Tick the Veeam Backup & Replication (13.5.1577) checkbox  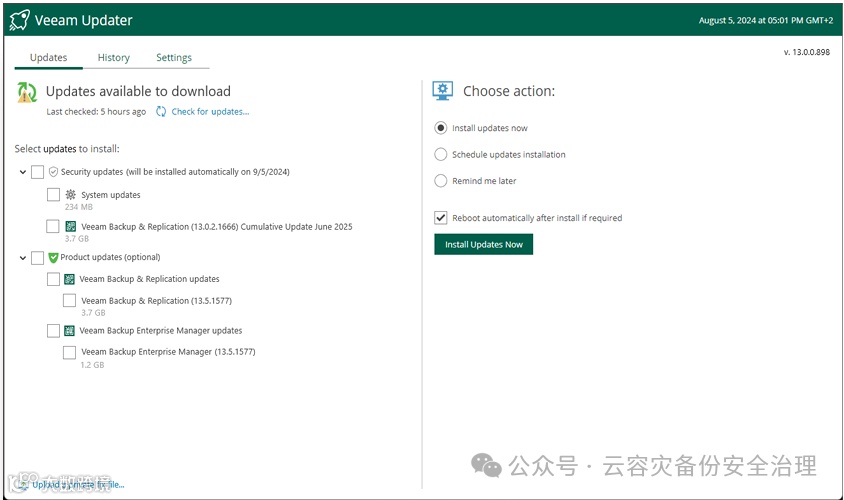(x=69, y=300)
